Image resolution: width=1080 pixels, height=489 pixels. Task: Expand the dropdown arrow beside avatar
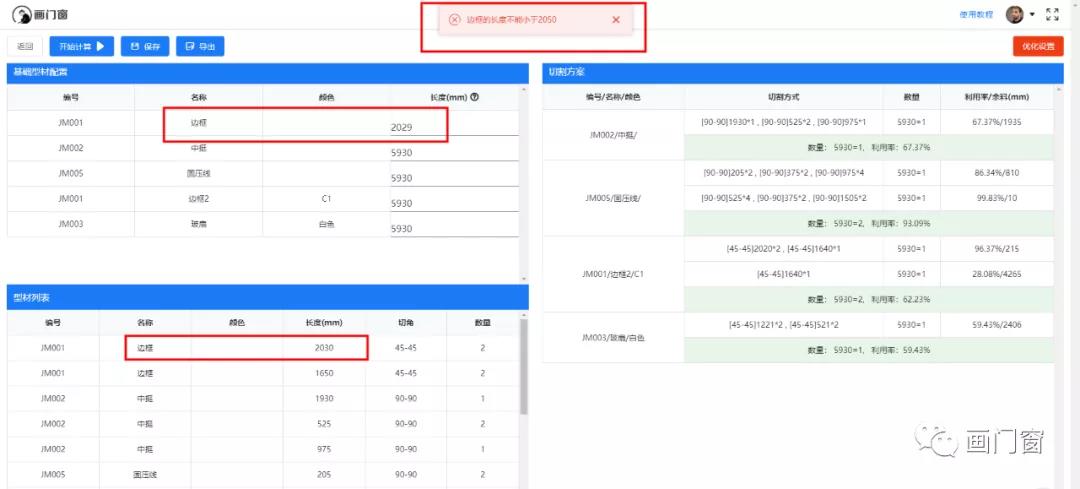coord(1032,15)
